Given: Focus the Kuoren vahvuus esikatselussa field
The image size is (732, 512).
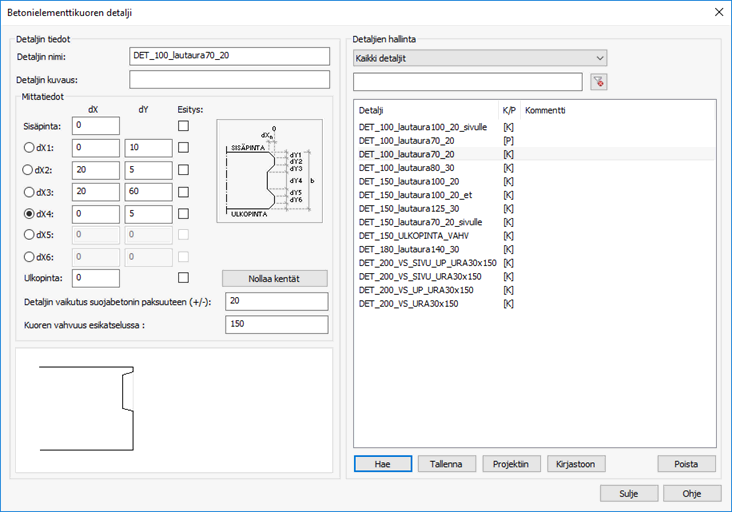Looking at the screenshot, I should pyautogui.click(x=277, y=324).
